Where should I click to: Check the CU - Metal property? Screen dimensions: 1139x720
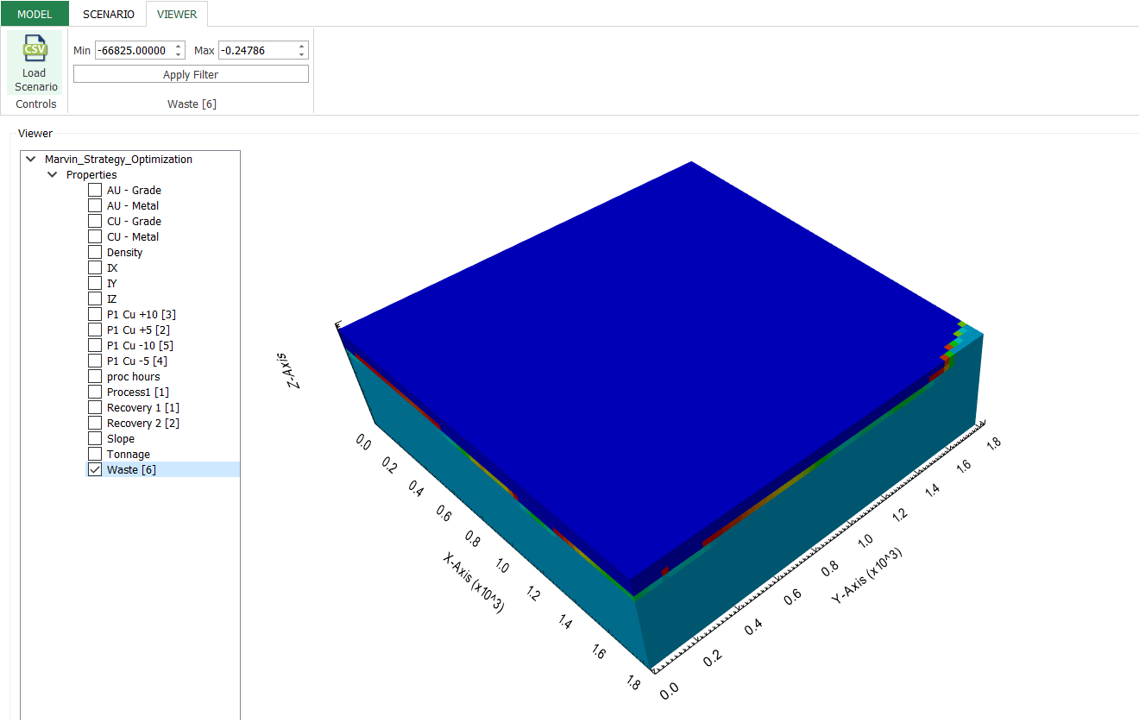point(95,237)
